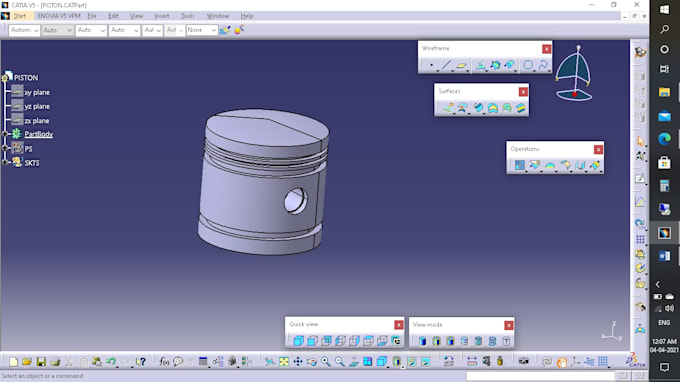The width and height of the screenshot is (680, 382).
Task: Open Word from Windows taskbar
Action: (x=664, y=256)
